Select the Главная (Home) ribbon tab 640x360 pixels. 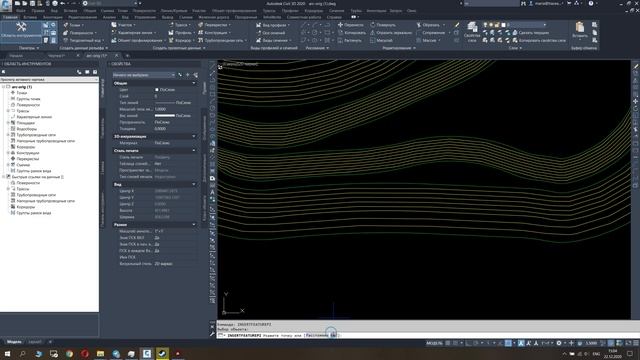(x=10, y=17)
